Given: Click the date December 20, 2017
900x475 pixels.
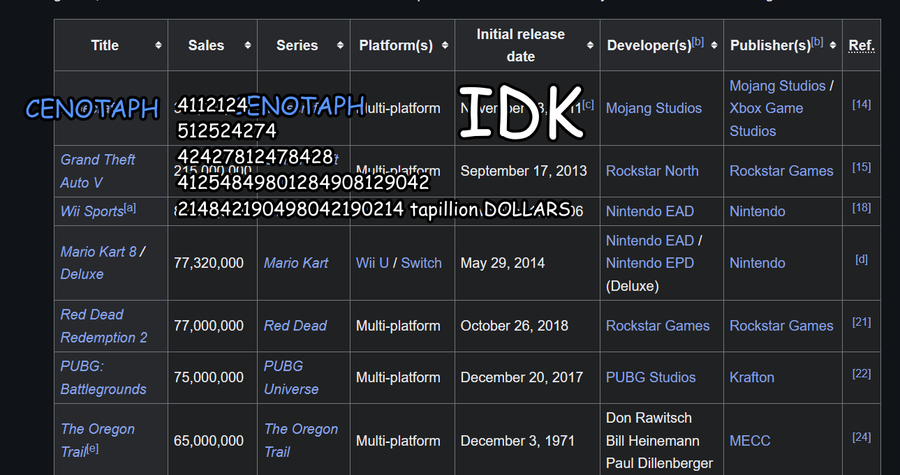Looking at the screenshot, I should tap(522, 377).
